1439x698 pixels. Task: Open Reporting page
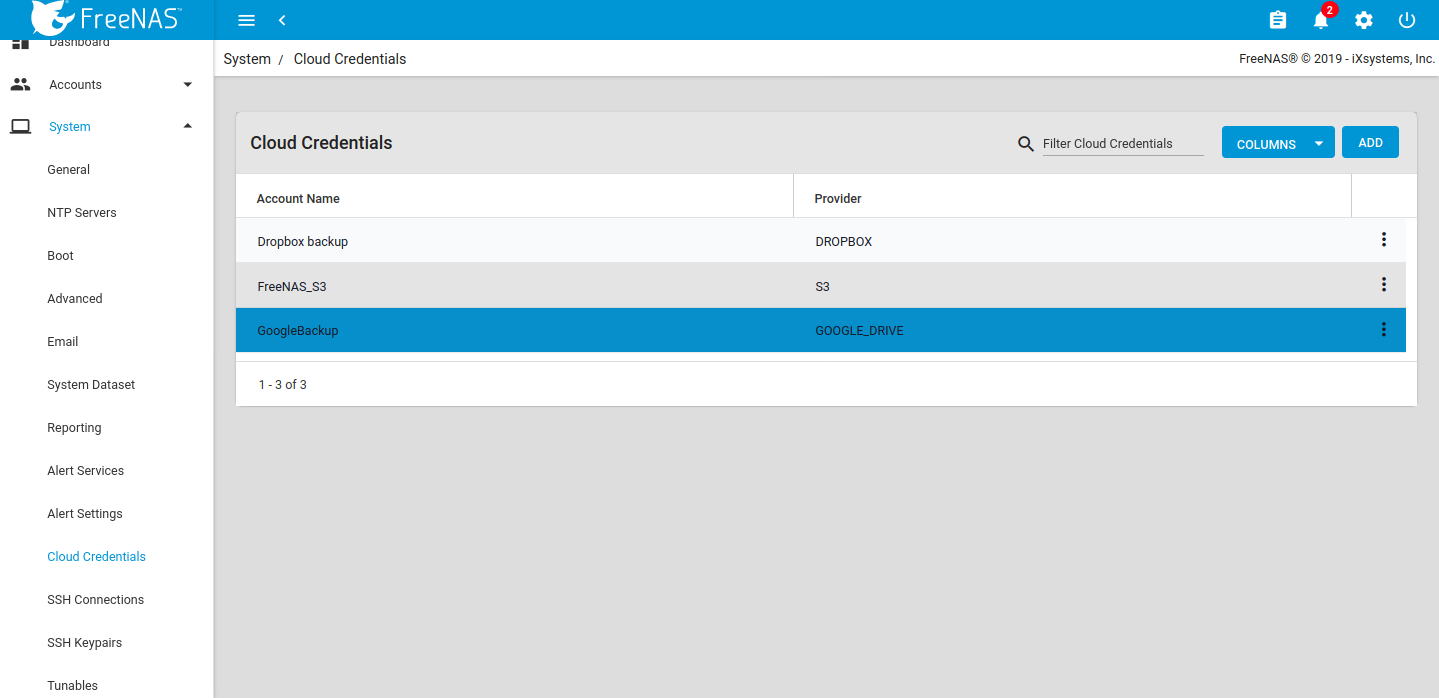coord(74,428)
